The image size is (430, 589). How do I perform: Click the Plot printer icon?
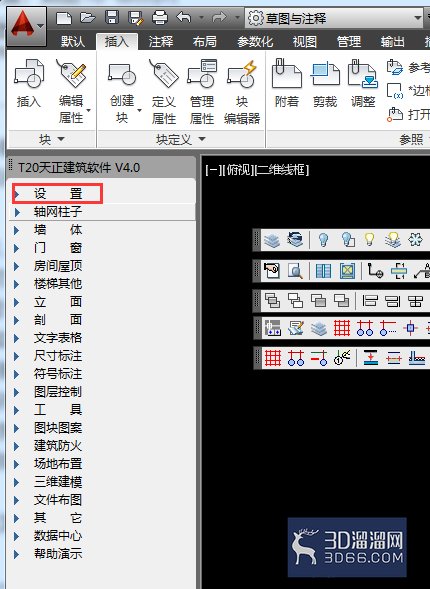pyautogui.click(x=160, y=17)
